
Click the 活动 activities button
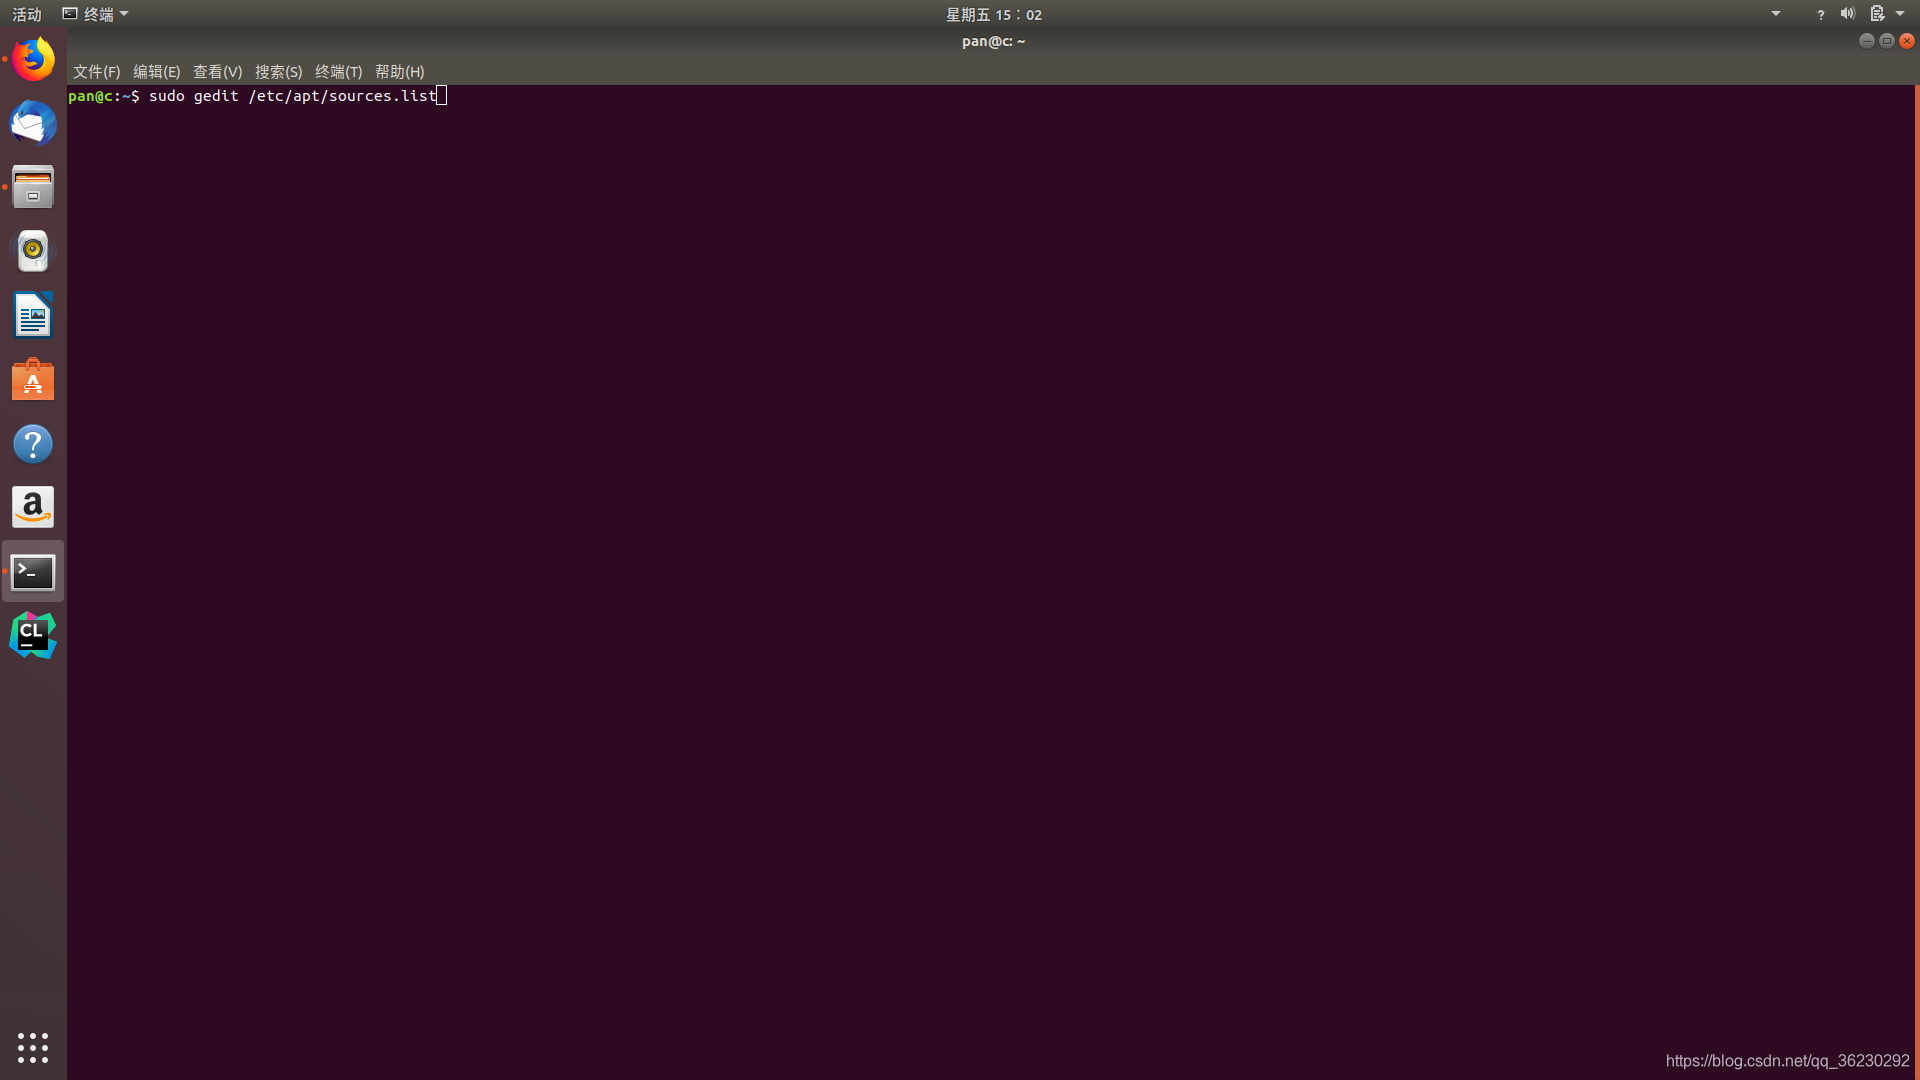27,14
